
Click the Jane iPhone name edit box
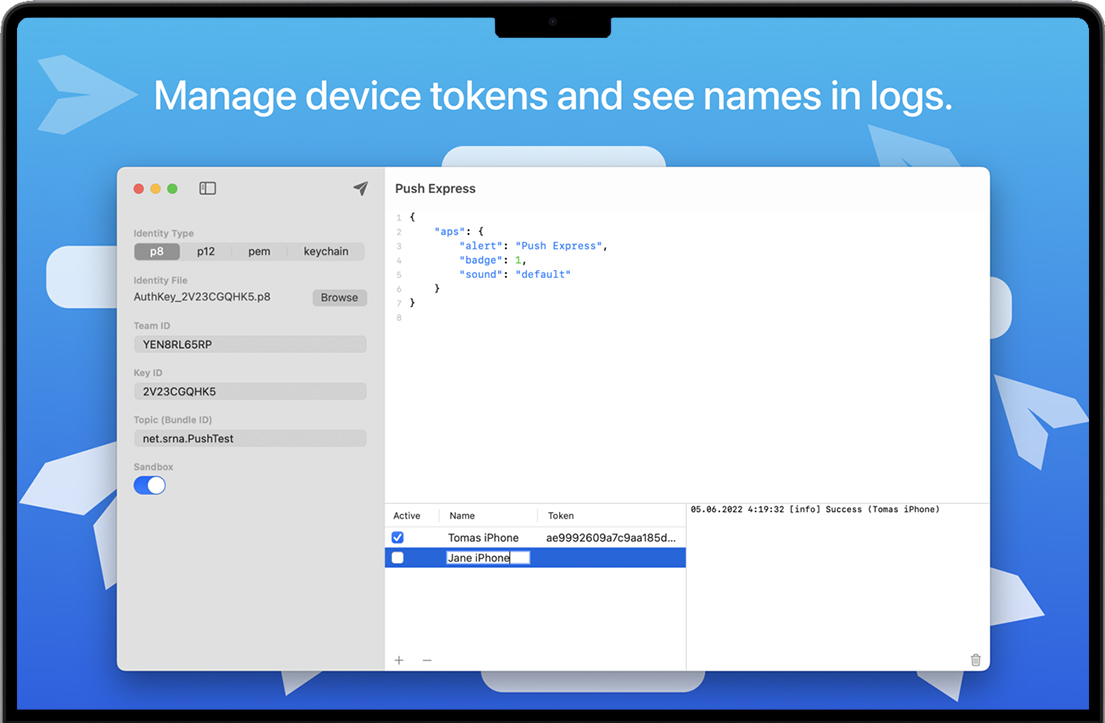(488, 558)
